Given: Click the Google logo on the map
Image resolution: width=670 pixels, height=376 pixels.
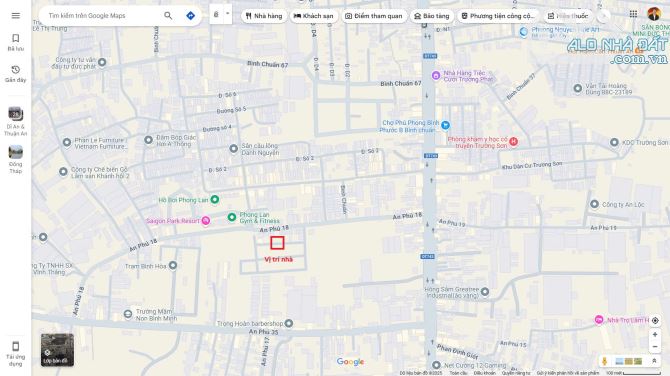Looking at the screenshot, I should pyautogui.click(x=350, y=362).
